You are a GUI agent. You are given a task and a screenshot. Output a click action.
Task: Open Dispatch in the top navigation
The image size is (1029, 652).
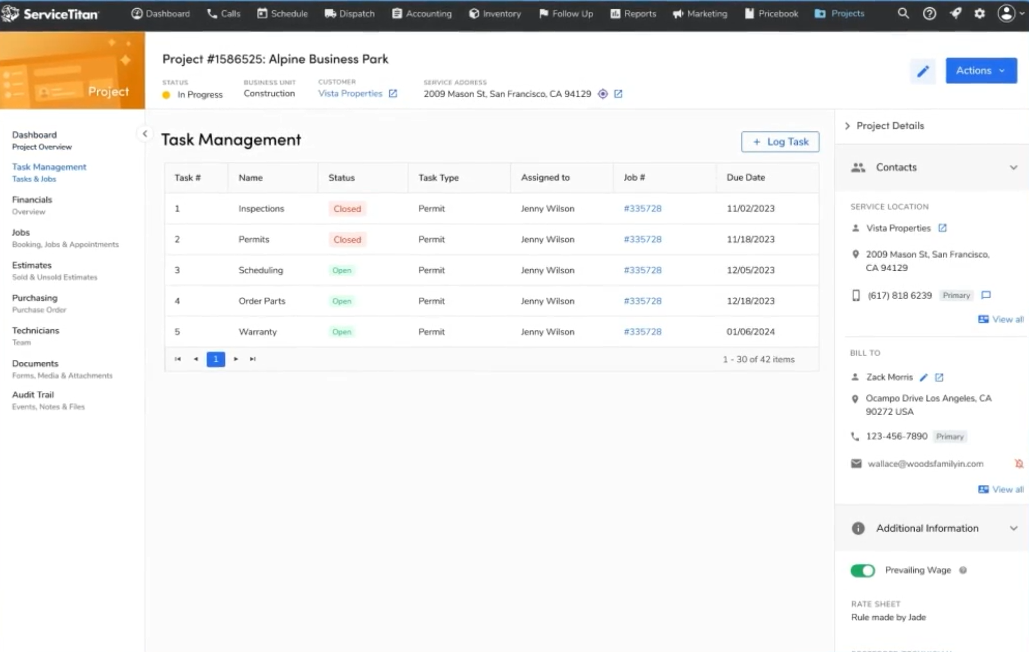click(349, 13)
